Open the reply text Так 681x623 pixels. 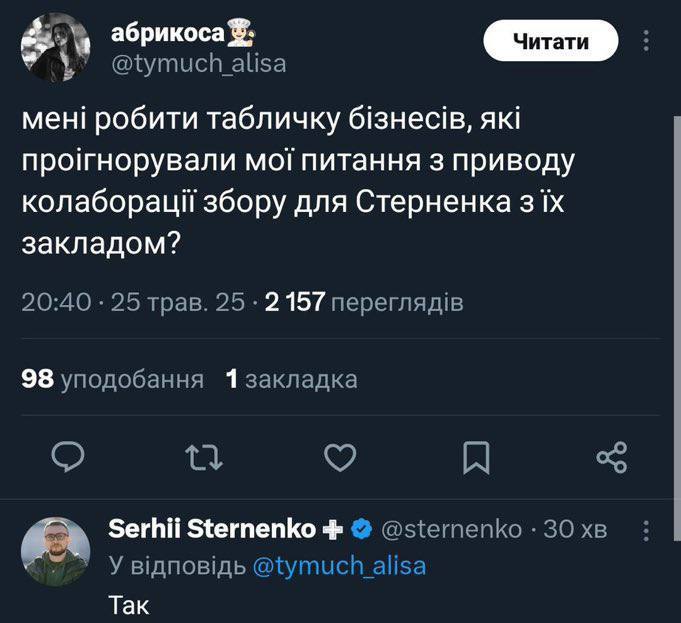click(x=127, y=604)
